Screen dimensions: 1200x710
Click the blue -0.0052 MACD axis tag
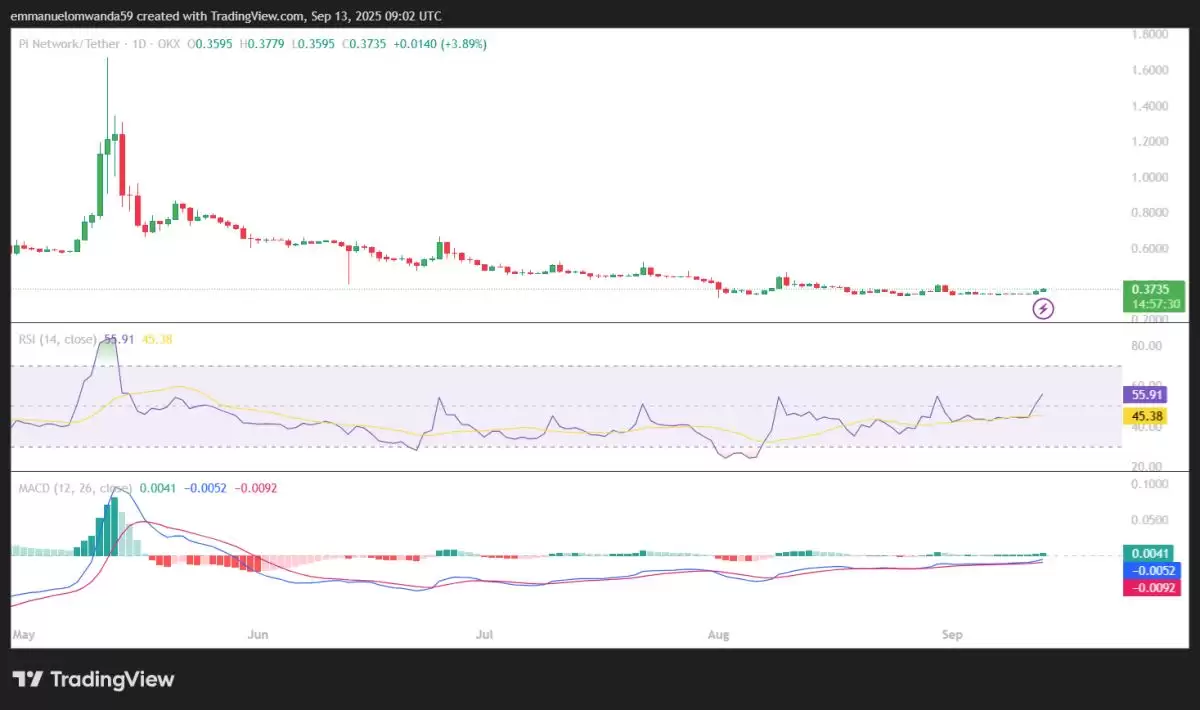[x=1152, y=570]
